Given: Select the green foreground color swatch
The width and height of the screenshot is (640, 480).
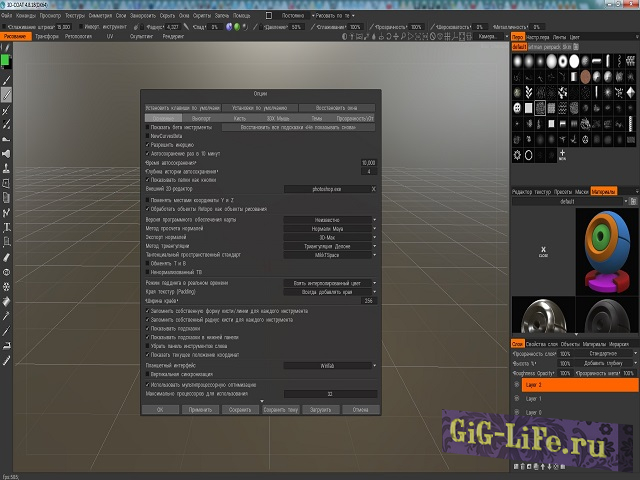Looking at the screenshot, I should pyautogui.click(x=6, y=59).
